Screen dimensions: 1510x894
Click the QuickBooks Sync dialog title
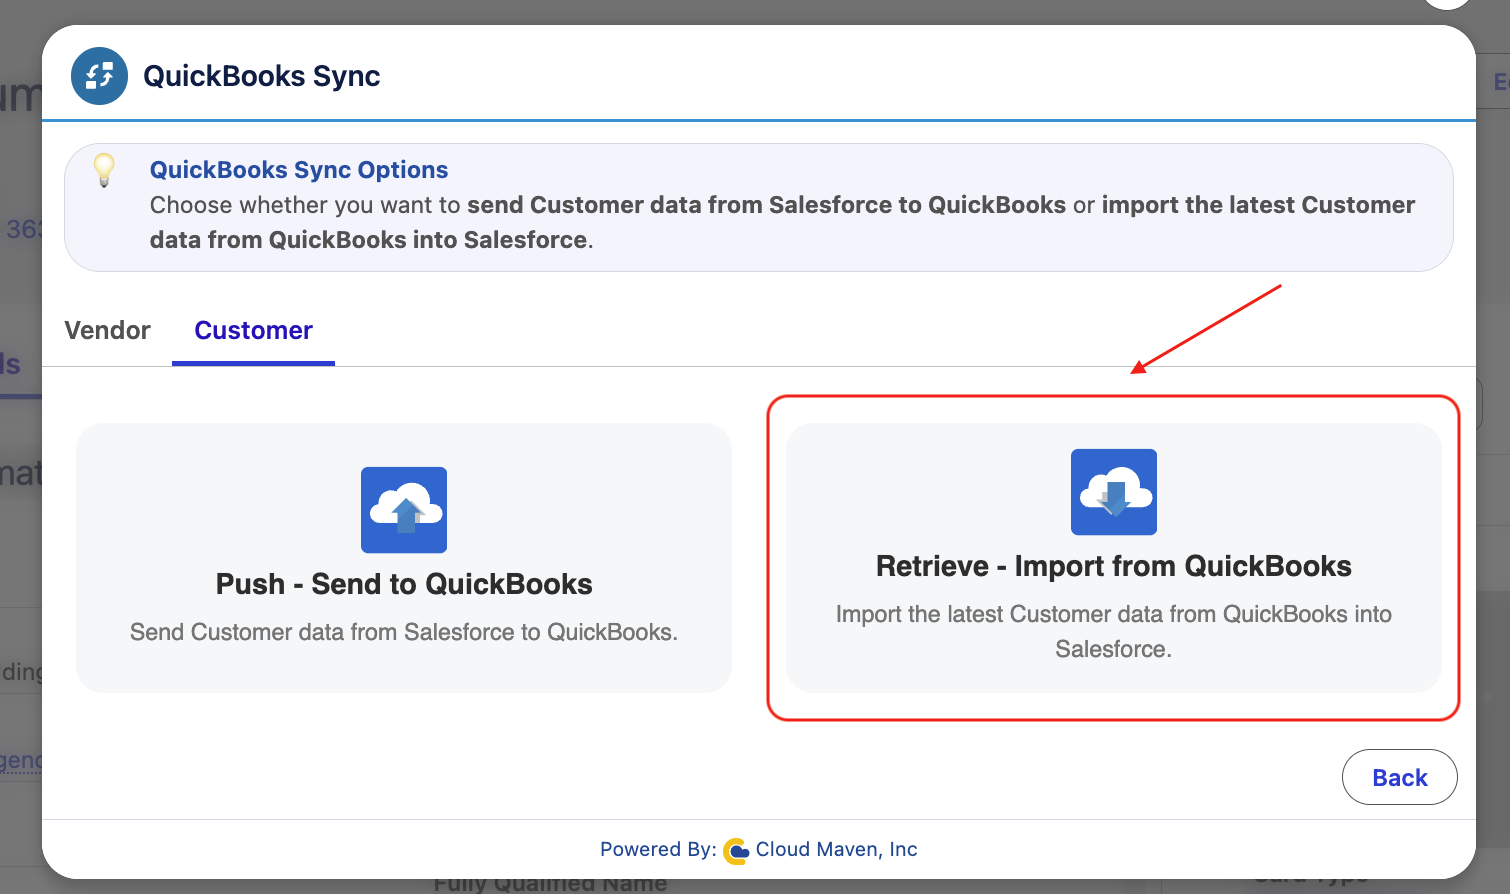click(262, 76)
